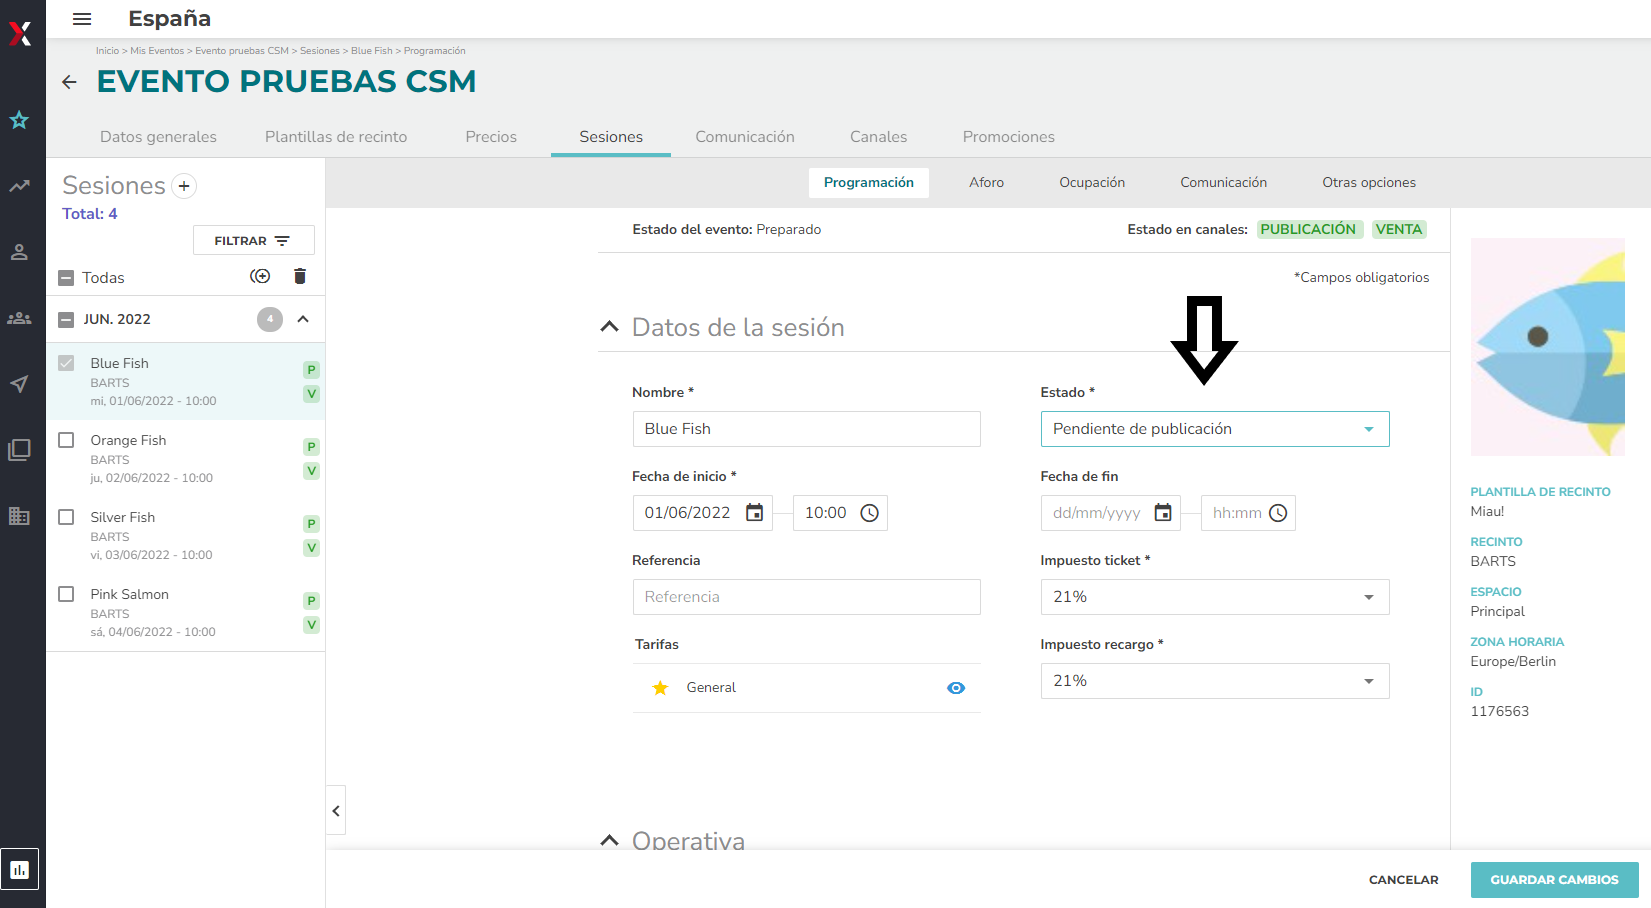The height and width of the screenshot is (908, 1651).
Task: Click the PUBLICACIÓN channel status badge
Action: click(x=1308, y=229)
